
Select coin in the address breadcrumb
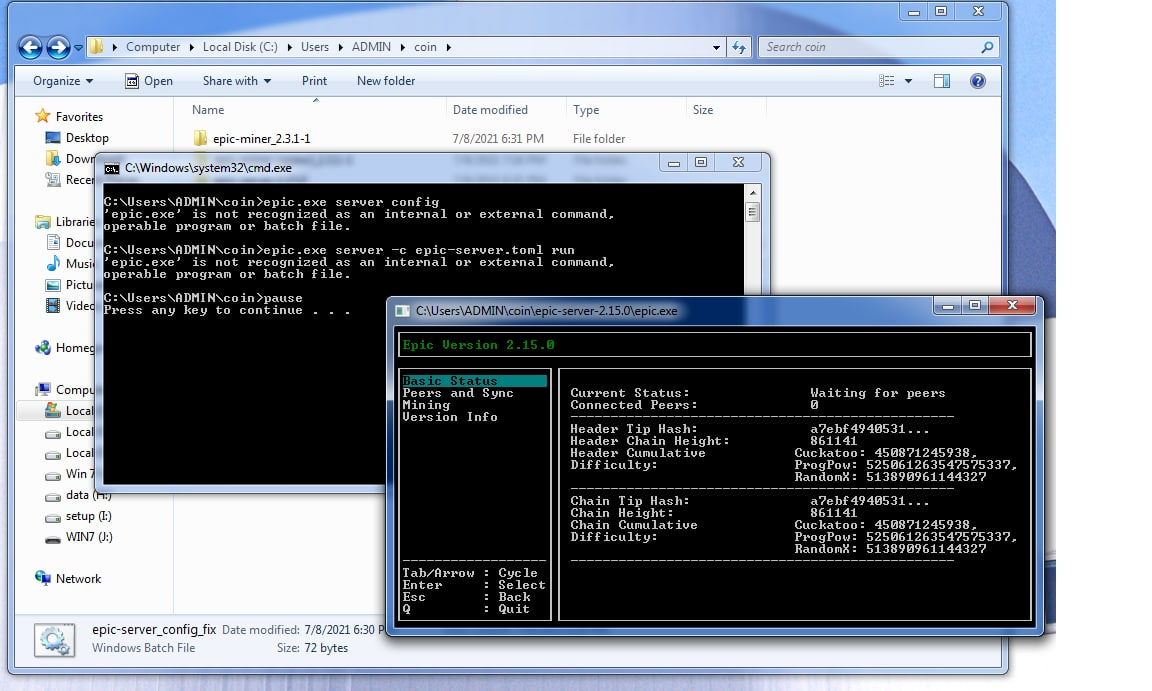(425, 47)
